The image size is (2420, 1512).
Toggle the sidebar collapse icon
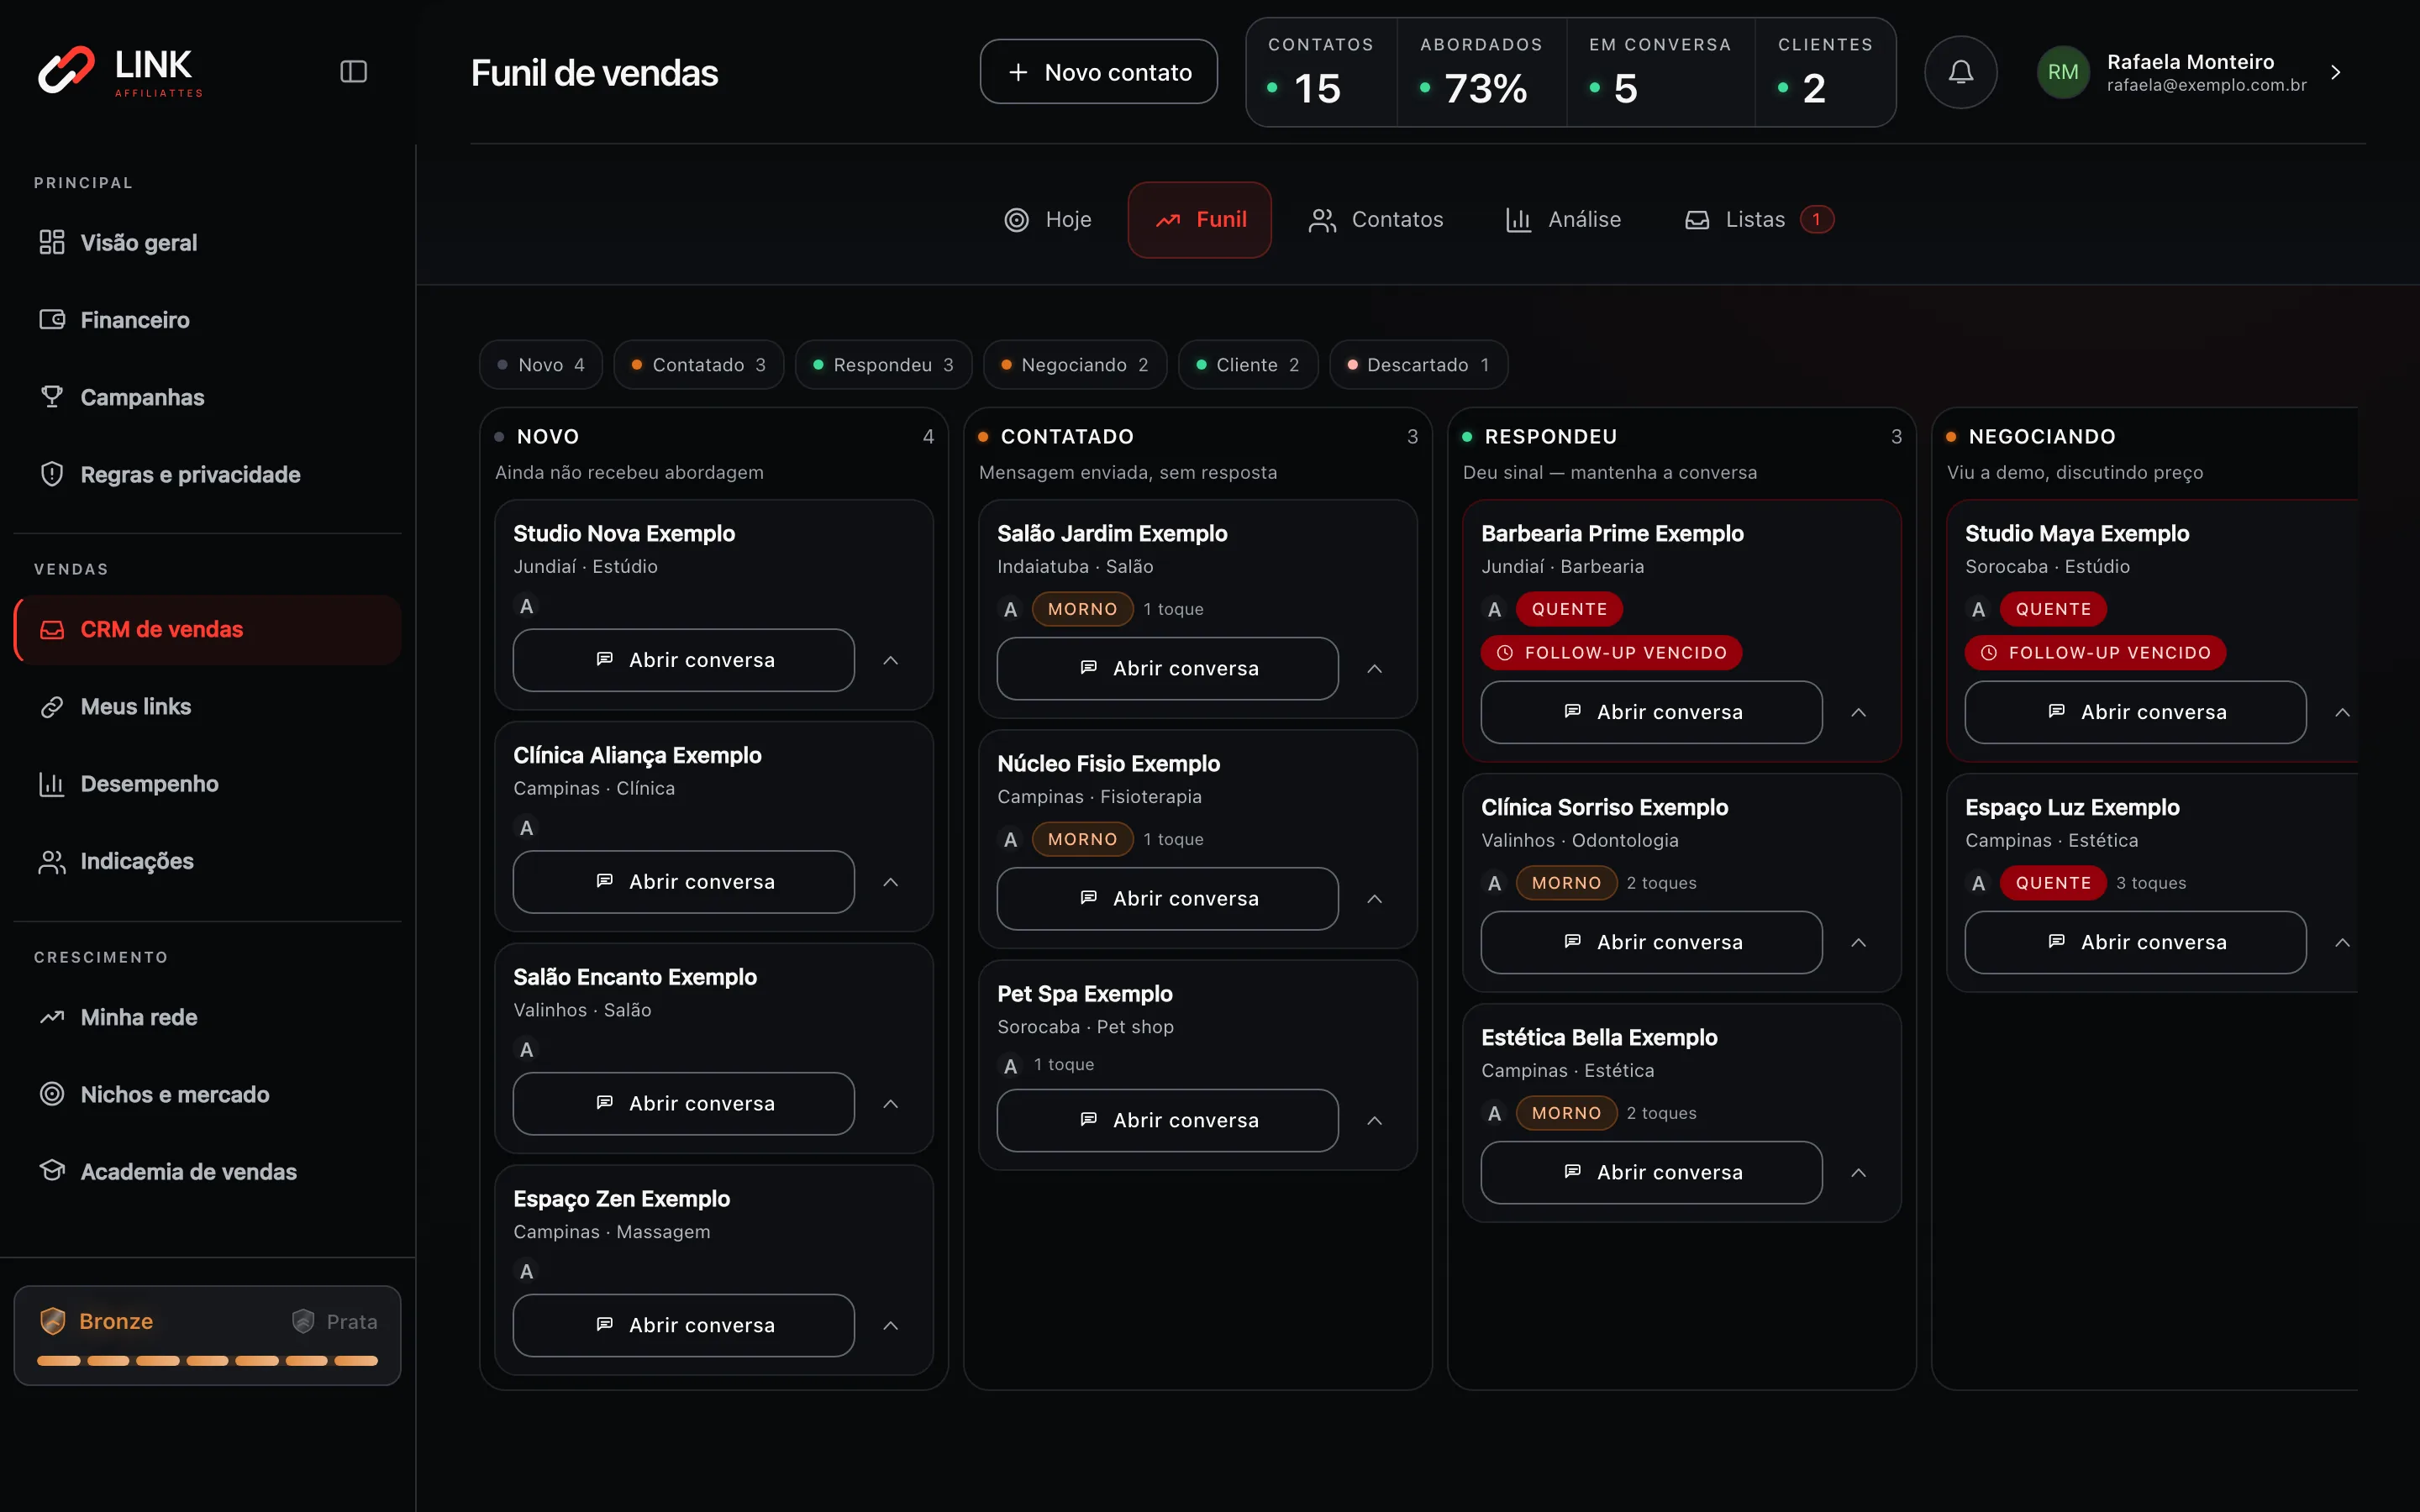click(353, 72)
